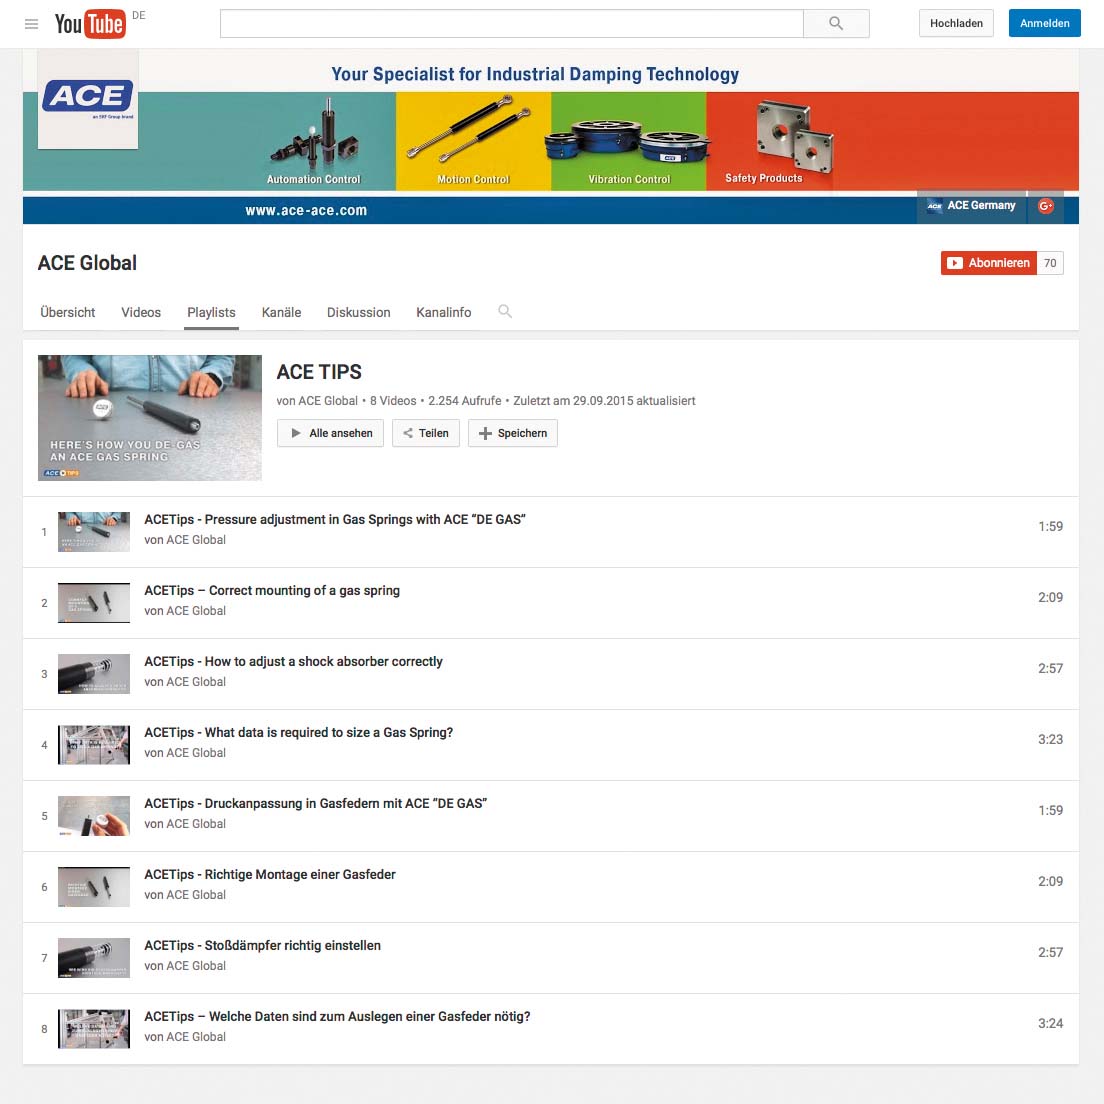This screenshot has height=1104, width=1104.
Task: Click 'von ACE Global' under Stoßdämpfer video
Action: pos(185,966)
